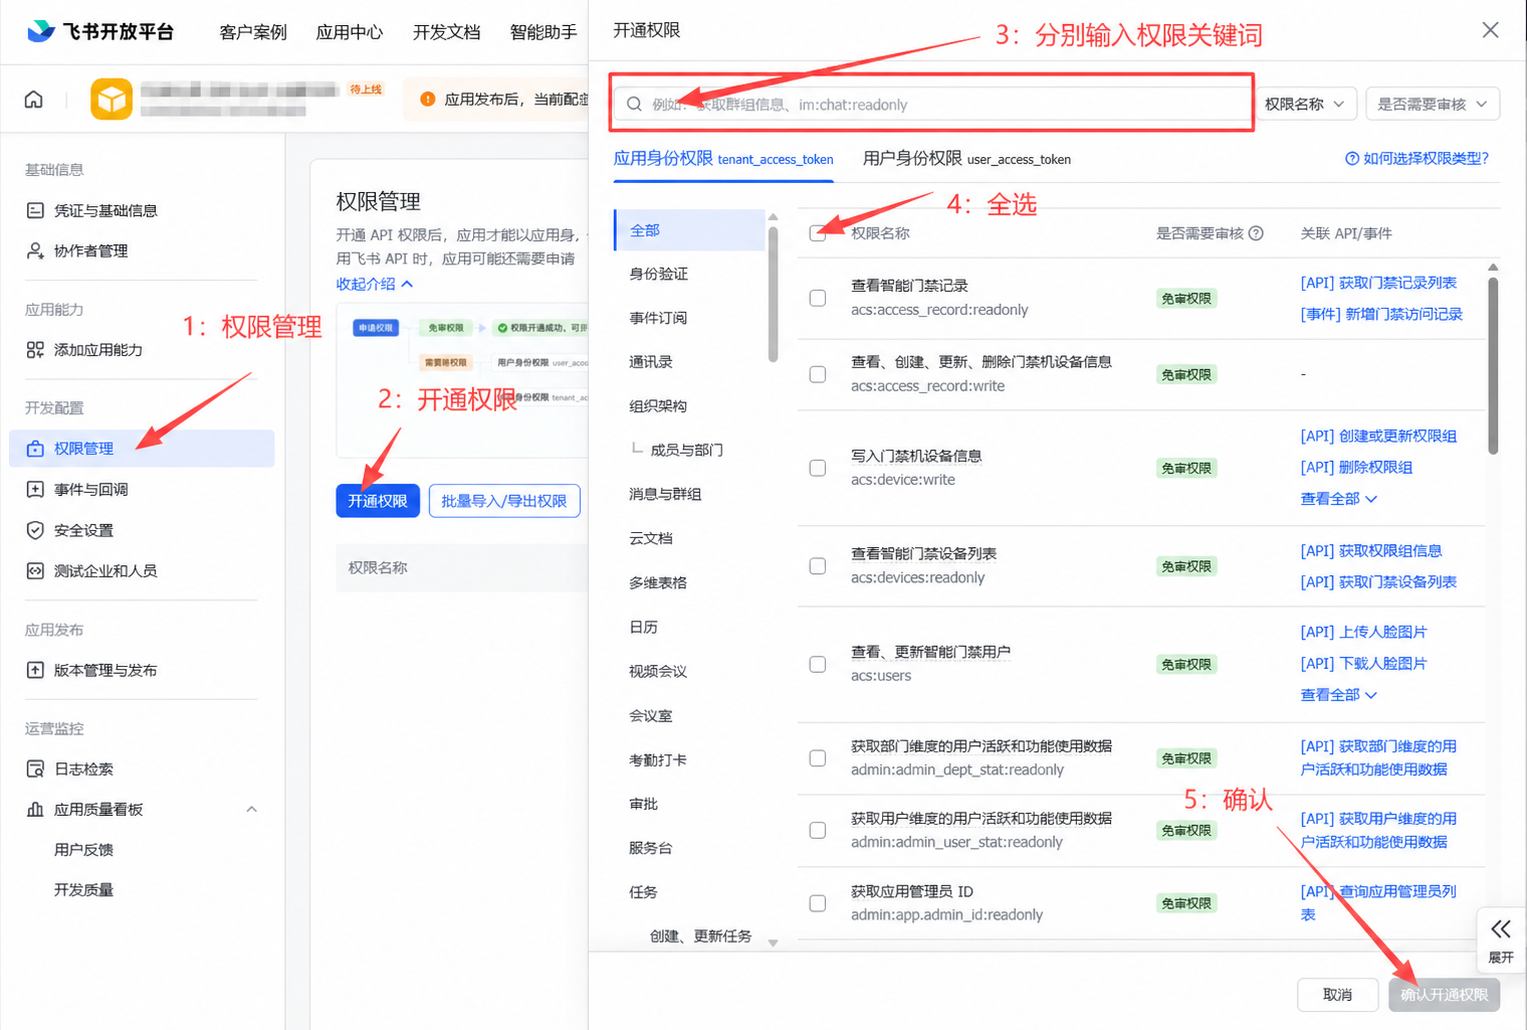Image resolution: width=1527 pixels, height=1030 pixels.
Task: Select 身份验证 permission category
Action: click(x=658, y=274)
